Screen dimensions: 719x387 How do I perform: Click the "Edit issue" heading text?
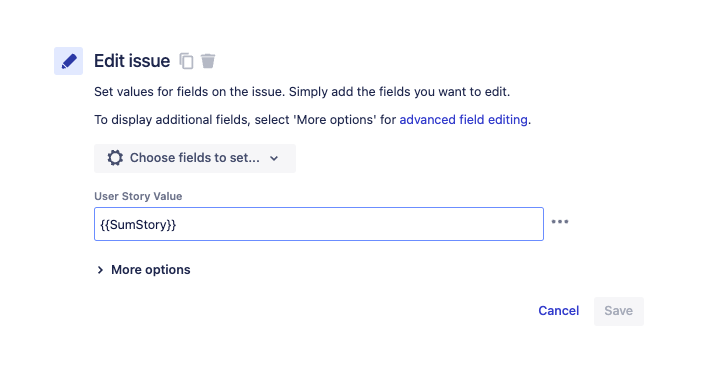coord(132,61)
